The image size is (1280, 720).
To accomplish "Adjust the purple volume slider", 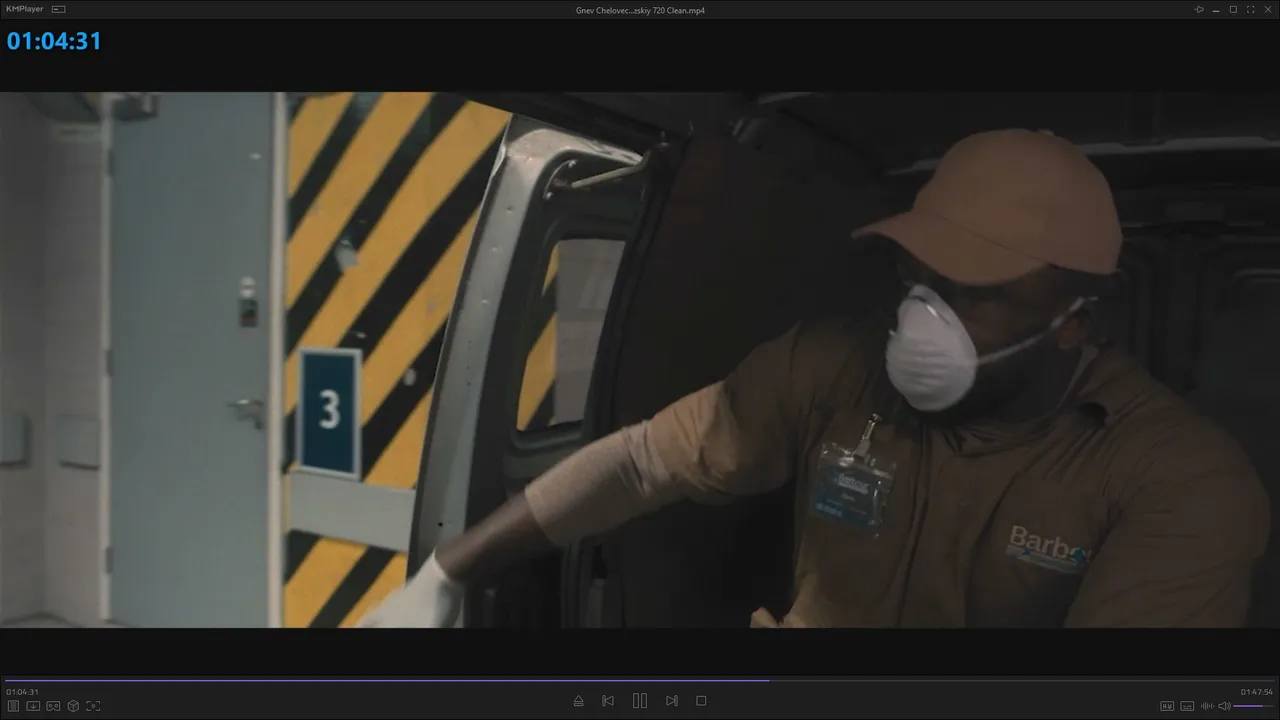I will click(1254, 706).
